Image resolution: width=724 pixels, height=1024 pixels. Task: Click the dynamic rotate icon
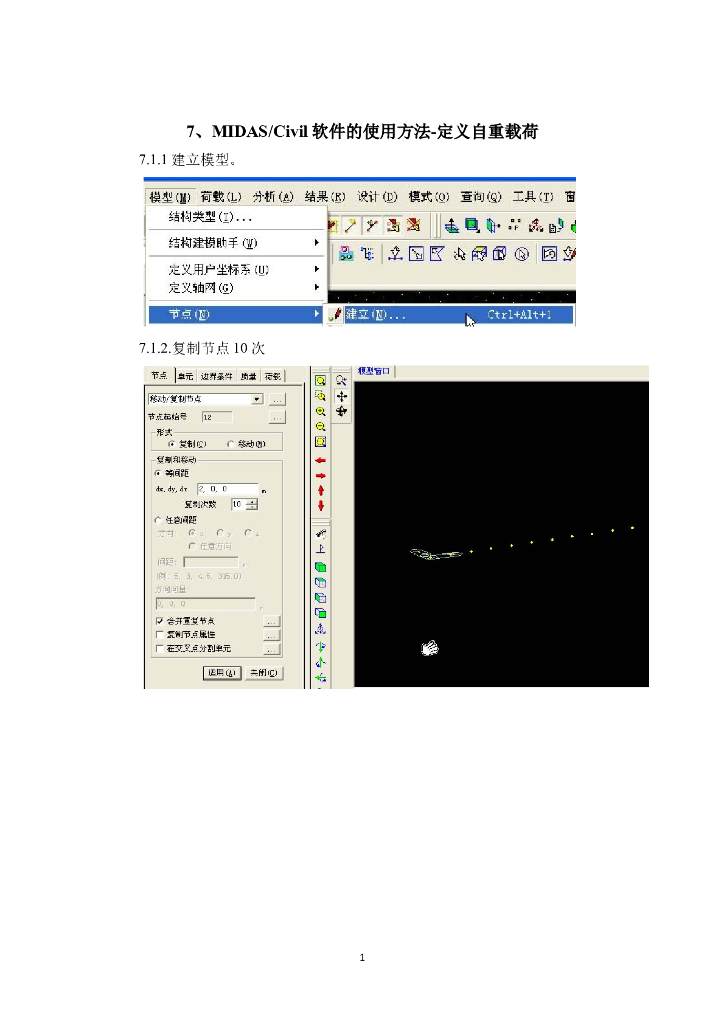(x=341, y=411)
